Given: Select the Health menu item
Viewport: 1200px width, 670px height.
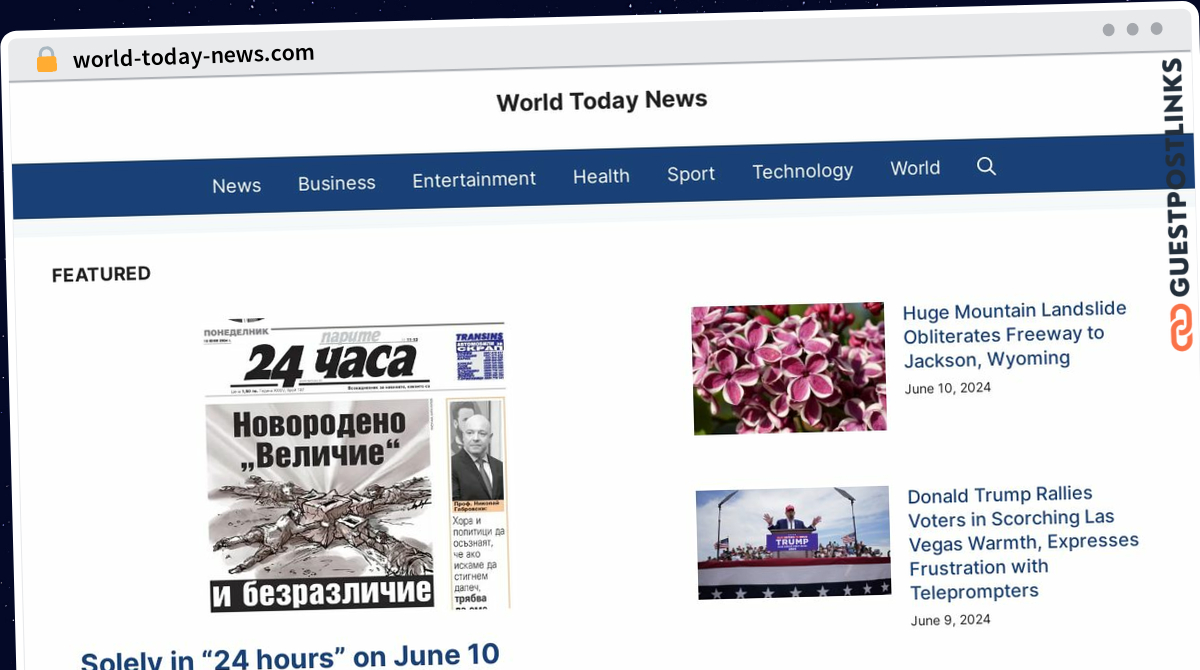Looking at the screenshot, I should 601,176.
